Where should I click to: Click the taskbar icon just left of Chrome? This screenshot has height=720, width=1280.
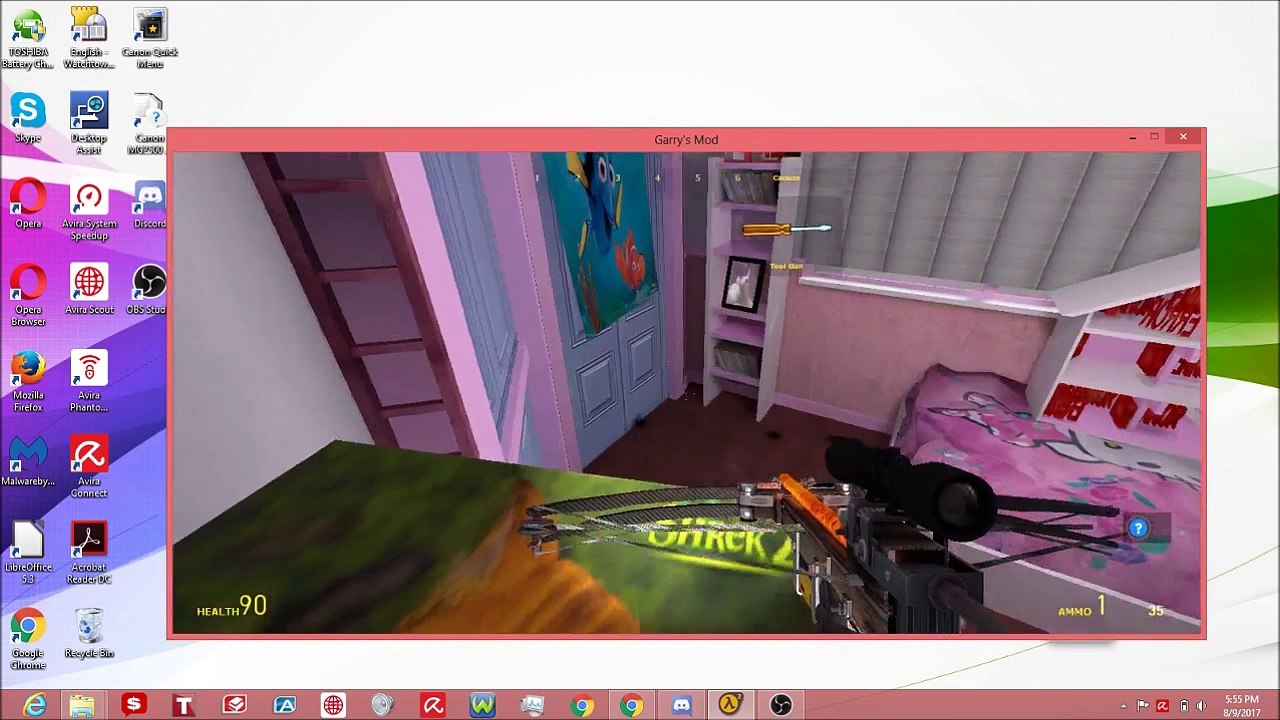pos(532,705)
